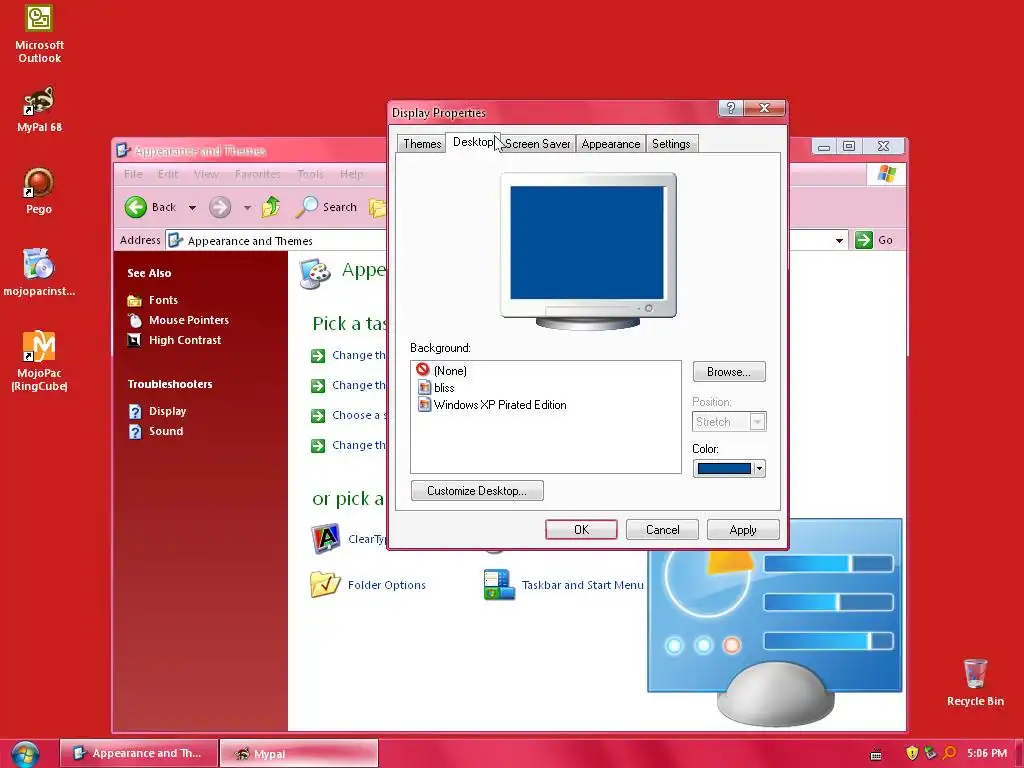
Task: Switch to the Desktop tab
Action: [473, 142]
